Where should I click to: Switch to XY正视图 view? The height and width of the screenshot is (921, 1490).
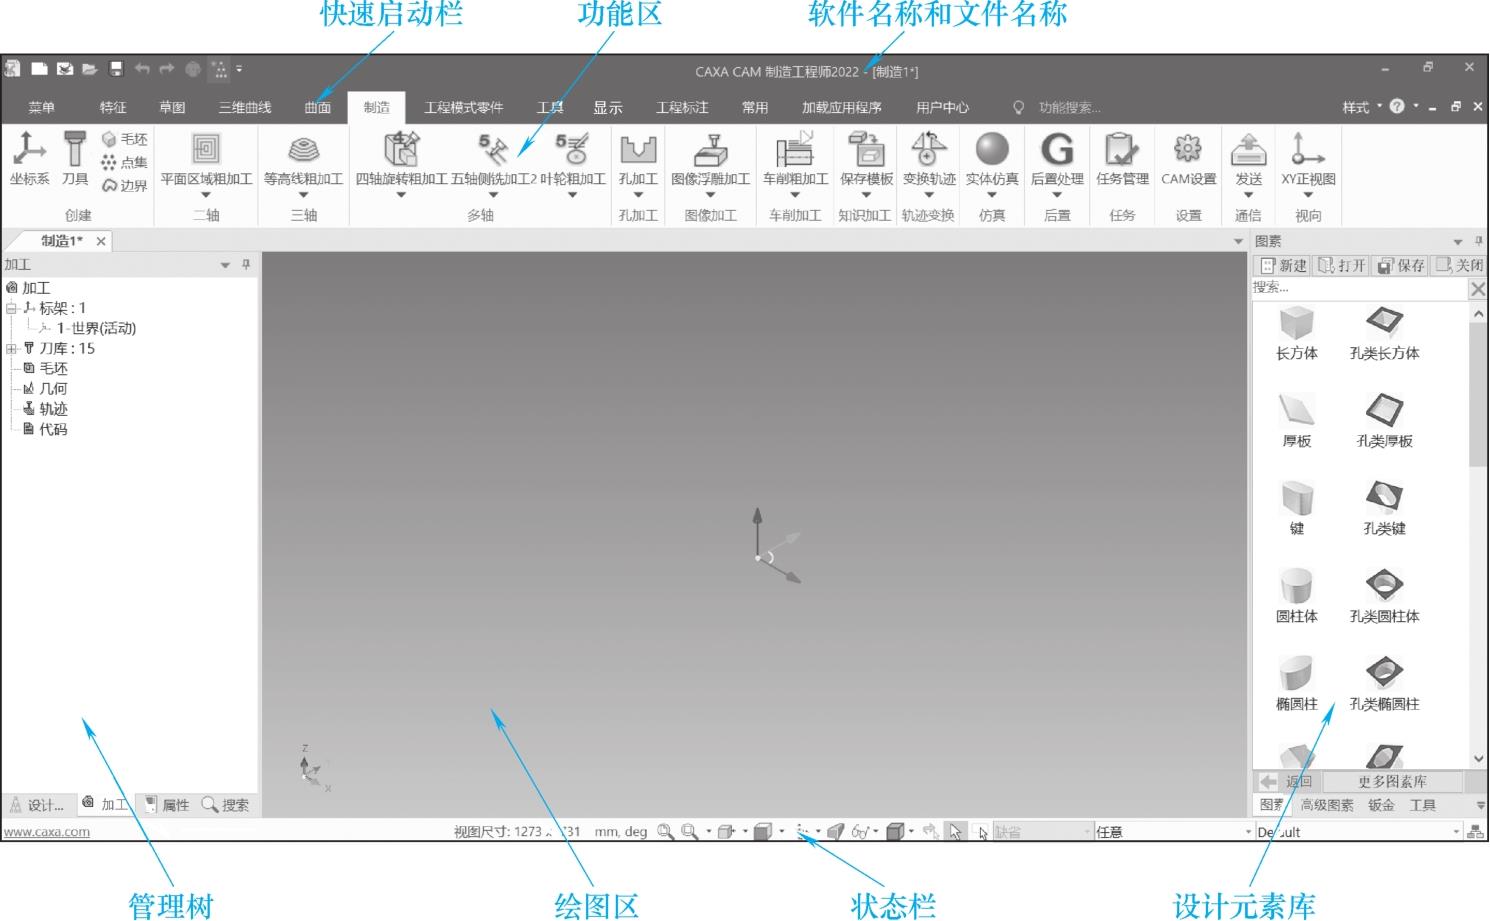point(1308,160)
